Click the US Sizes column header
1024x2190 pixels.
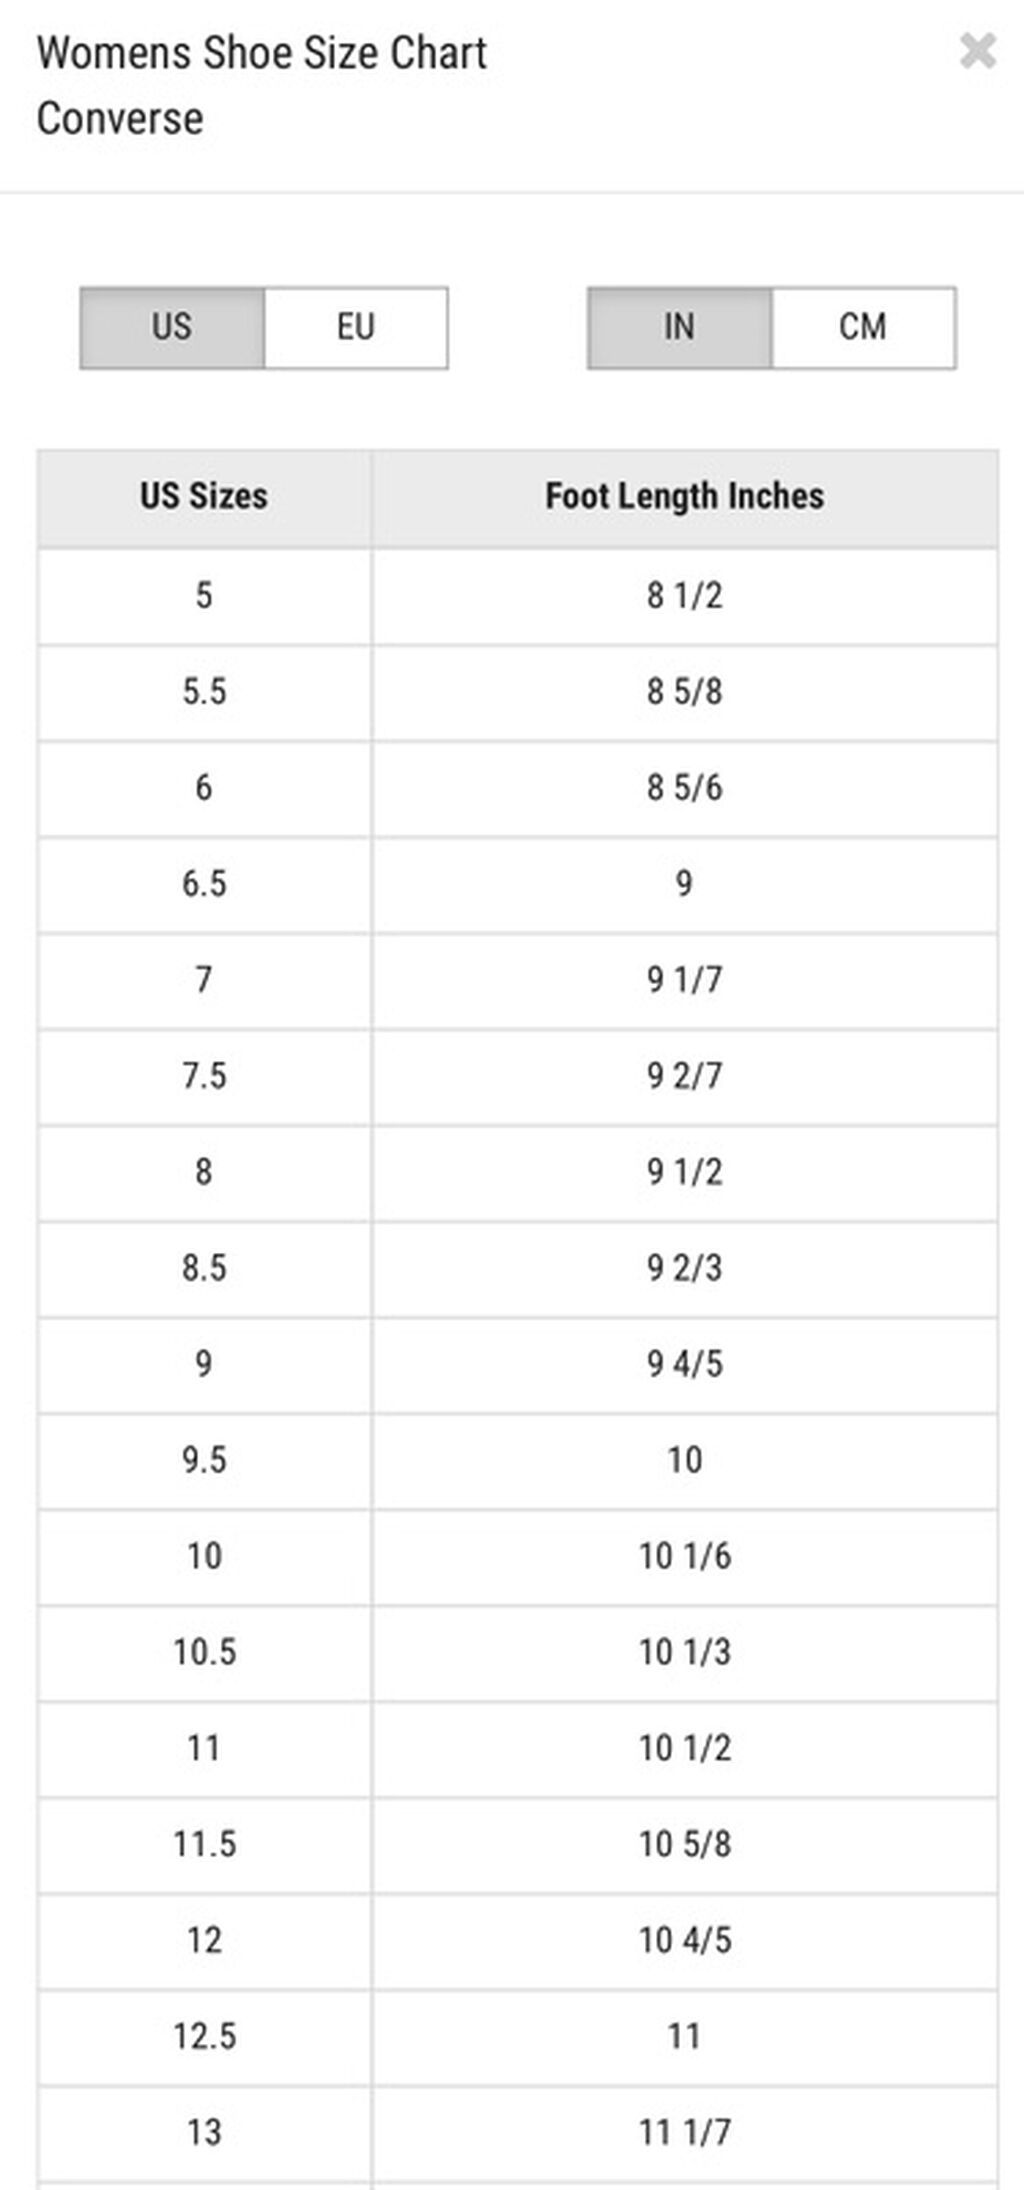204,497
